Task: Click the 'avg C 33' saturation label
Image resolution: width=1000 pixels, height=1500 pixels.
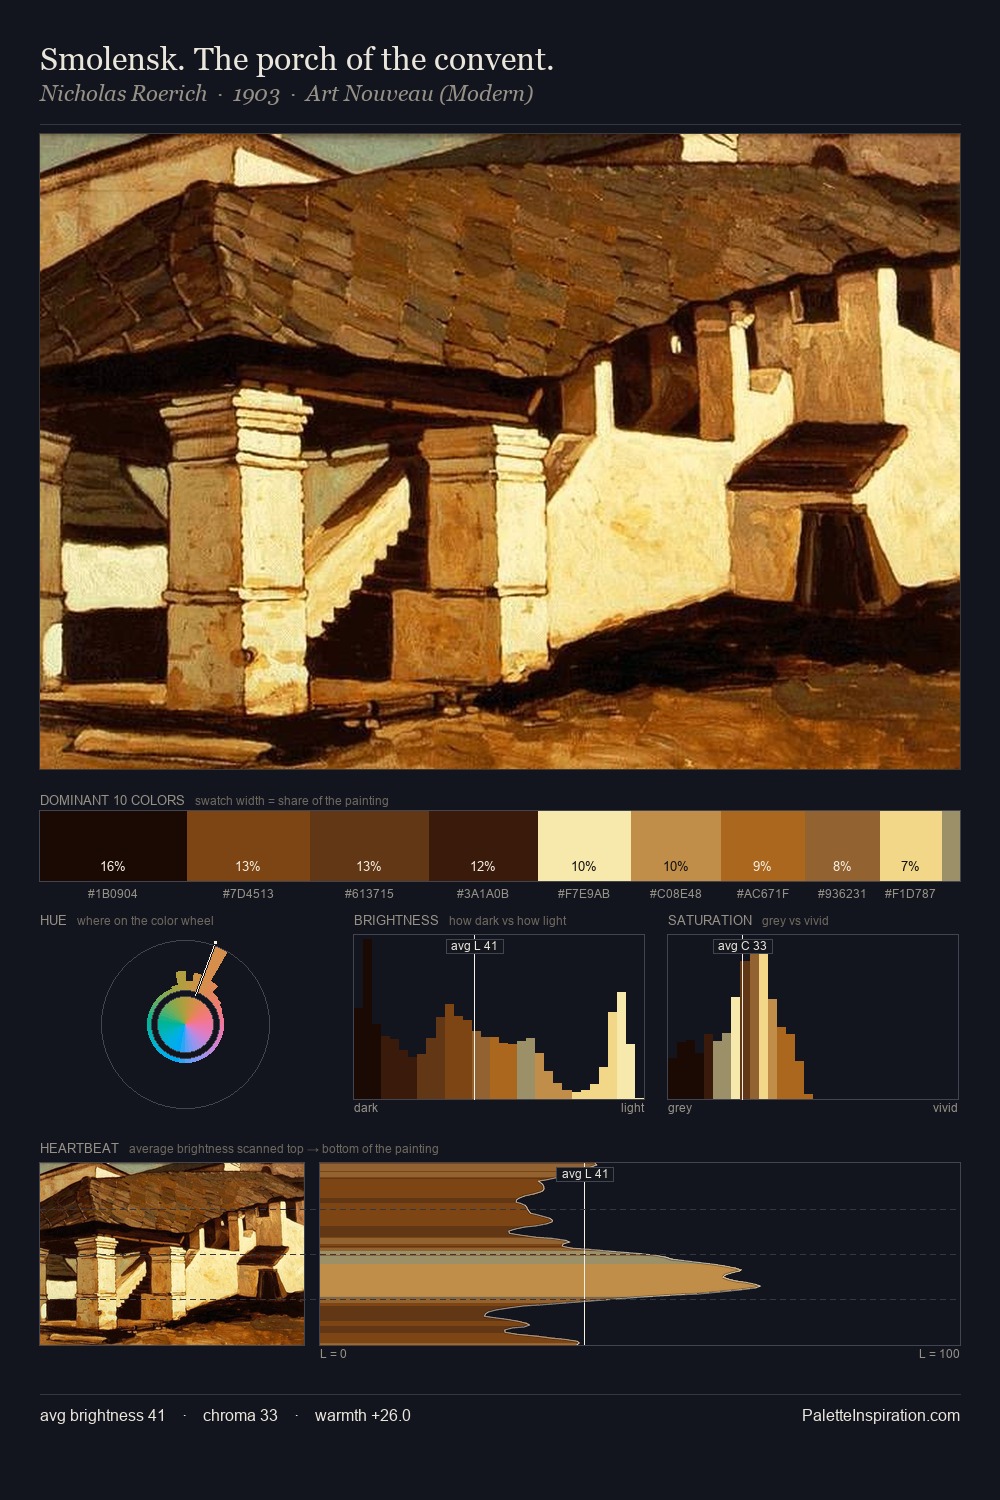Action: click(x=742, y=946)
